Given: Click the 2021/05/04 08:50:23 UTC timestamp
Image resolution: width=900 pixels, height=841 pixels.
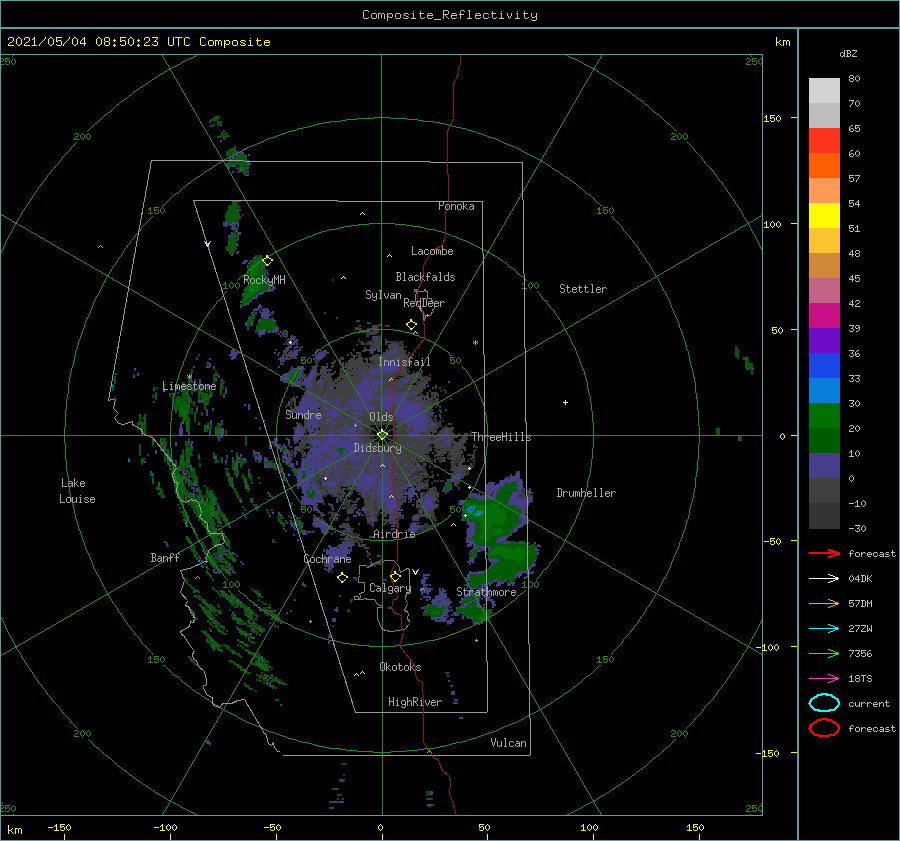Looking at the screenshot, I should click(x=87, y=42).
